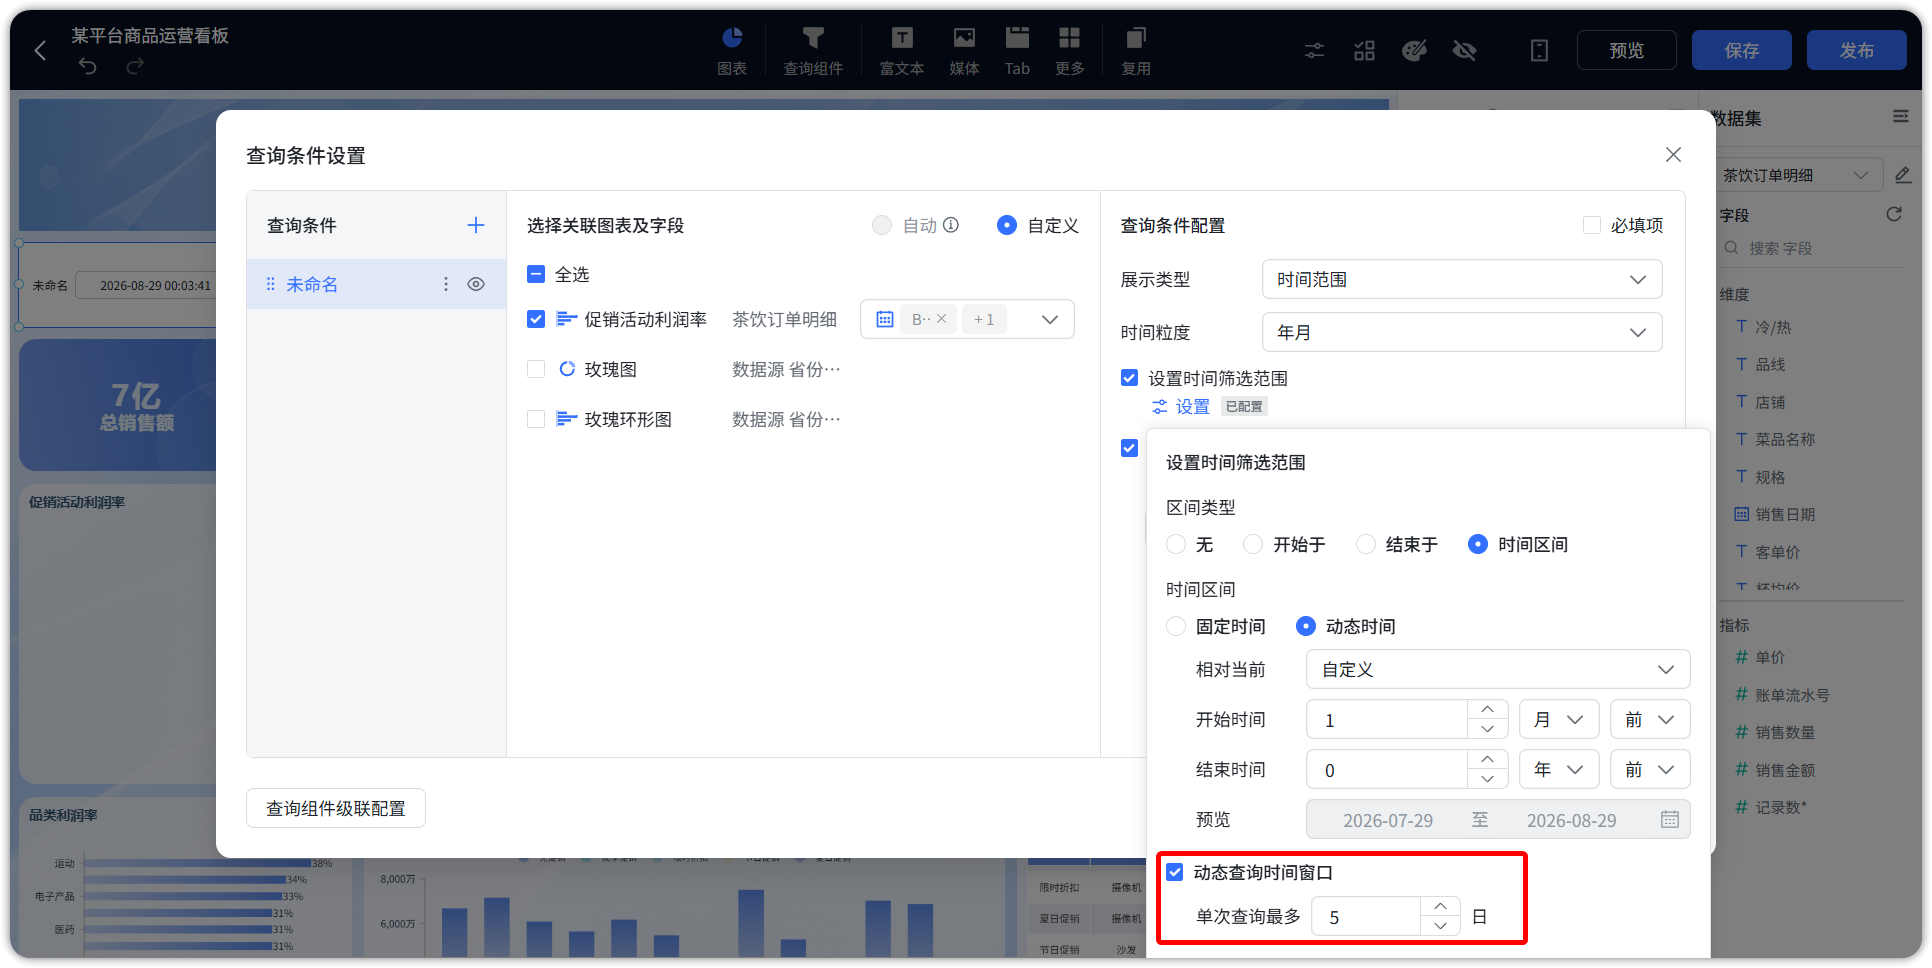The width and height of the screenshot is (1932, 968).
Task: Add a Tab component from toolbar
Action: 1017,50
